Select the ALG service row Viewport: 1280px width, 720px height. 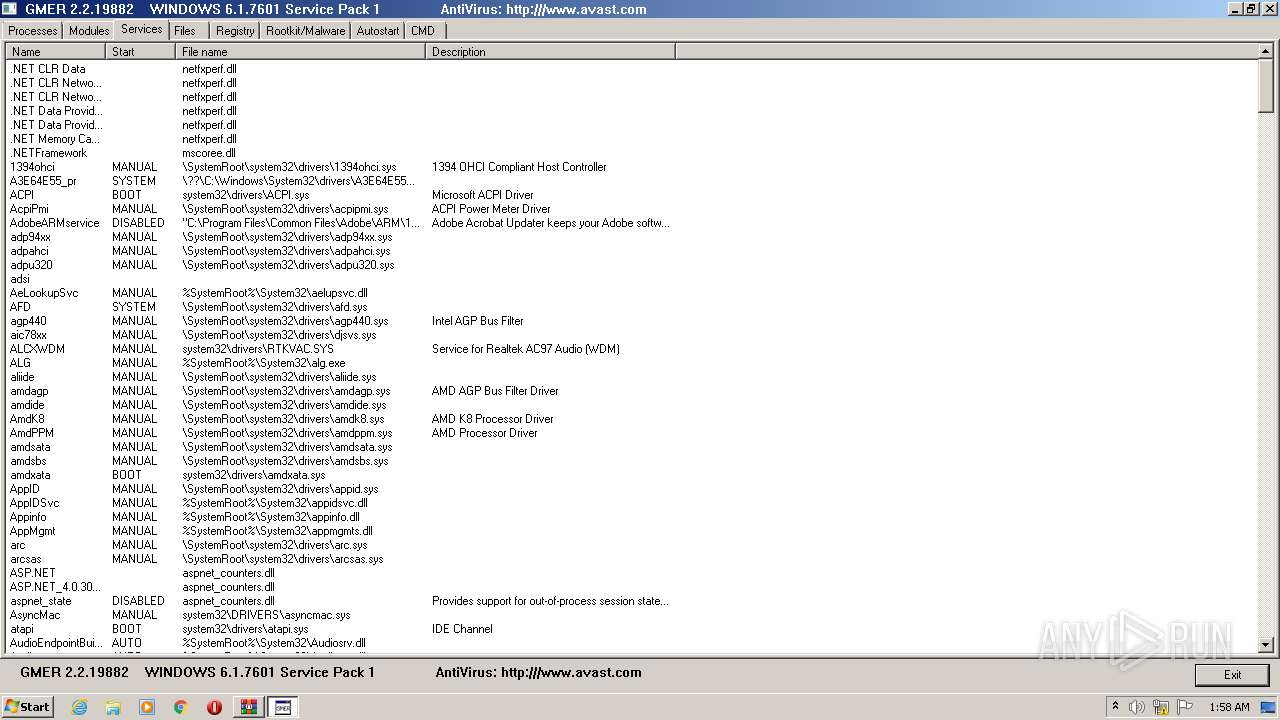340,363
